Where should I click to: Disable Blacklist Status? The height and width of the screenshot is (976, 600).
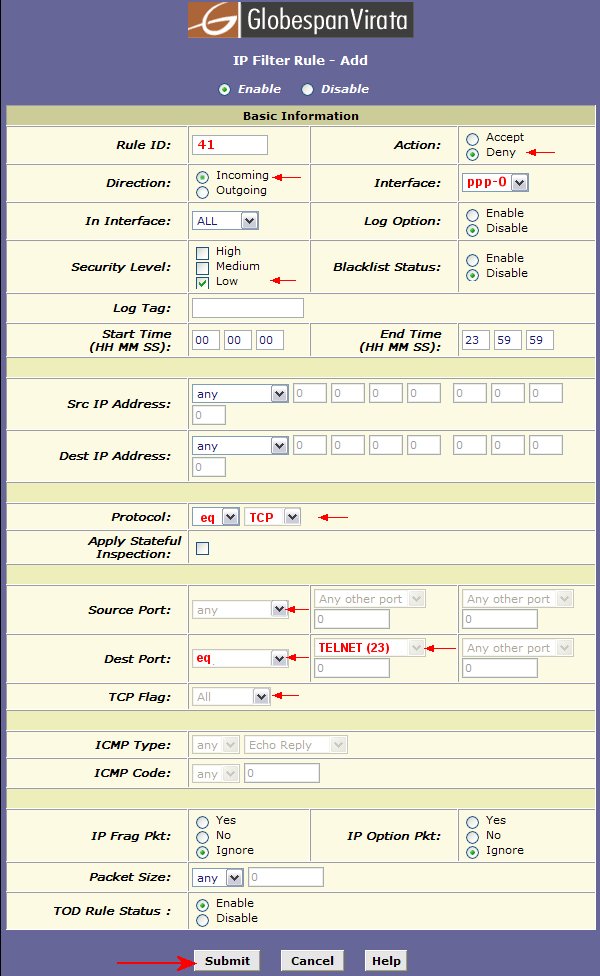(472, 274)
